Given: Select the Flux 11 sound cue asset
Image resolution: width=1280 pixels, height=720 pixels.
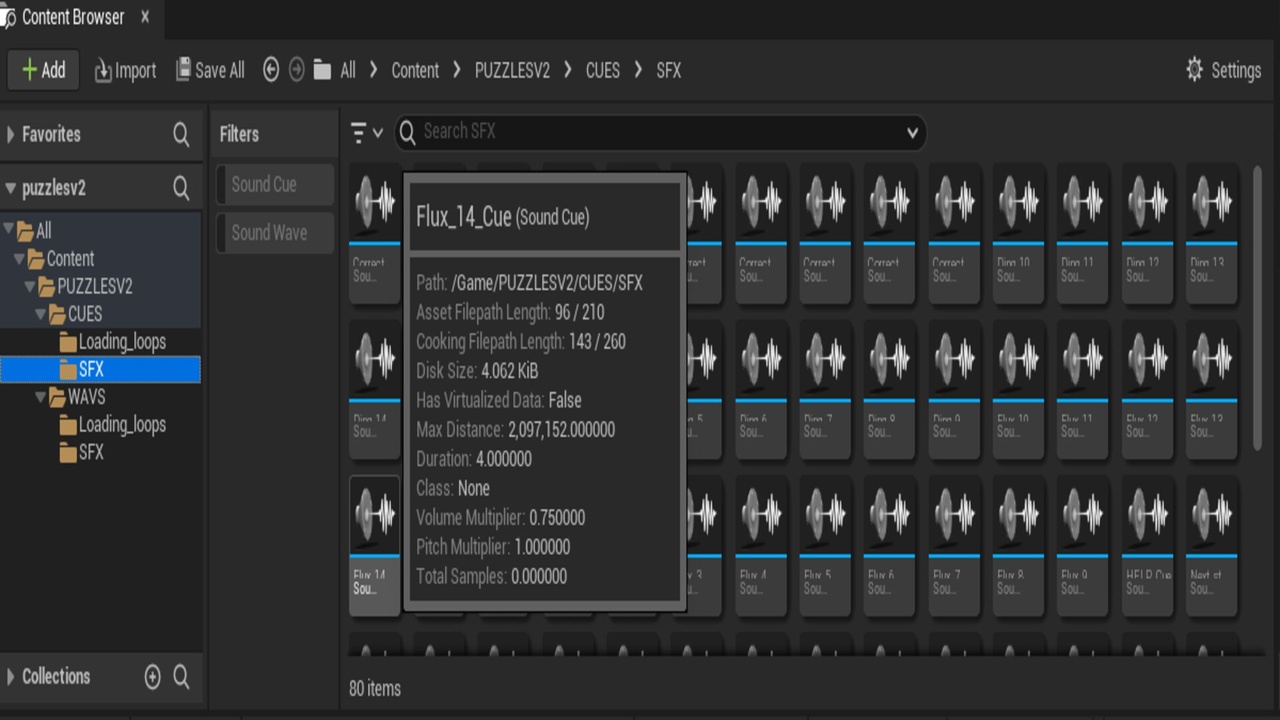Looking at the screenshot, I should pyautogui.click(x=1082, y=390).
